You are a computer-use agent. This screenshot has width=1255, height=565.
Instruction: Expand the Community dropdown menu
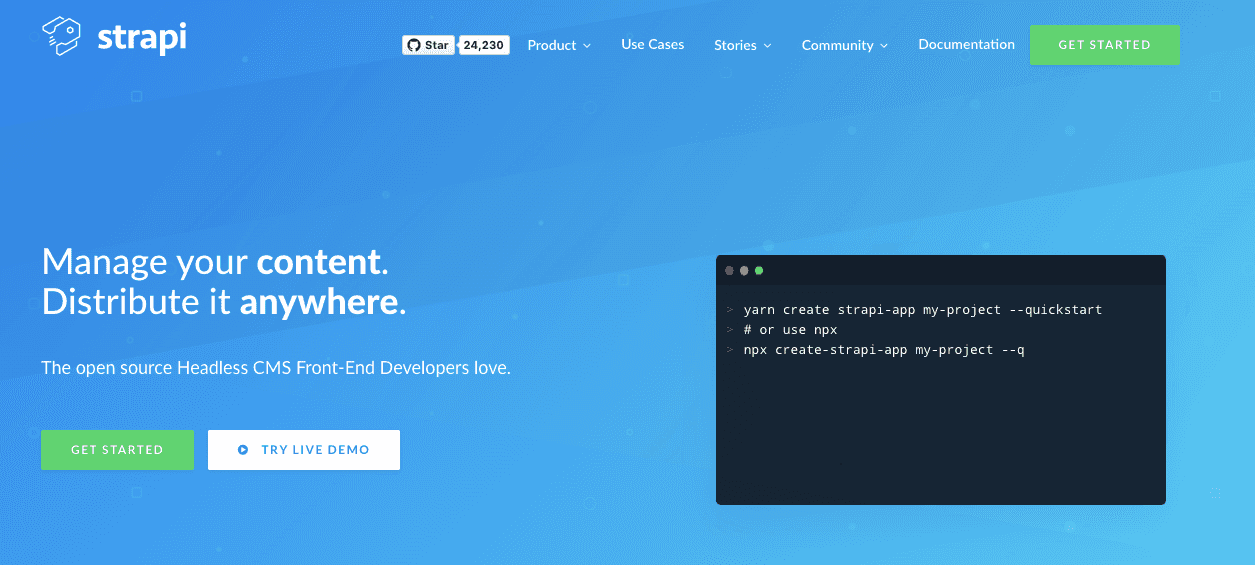pos(845,45)
